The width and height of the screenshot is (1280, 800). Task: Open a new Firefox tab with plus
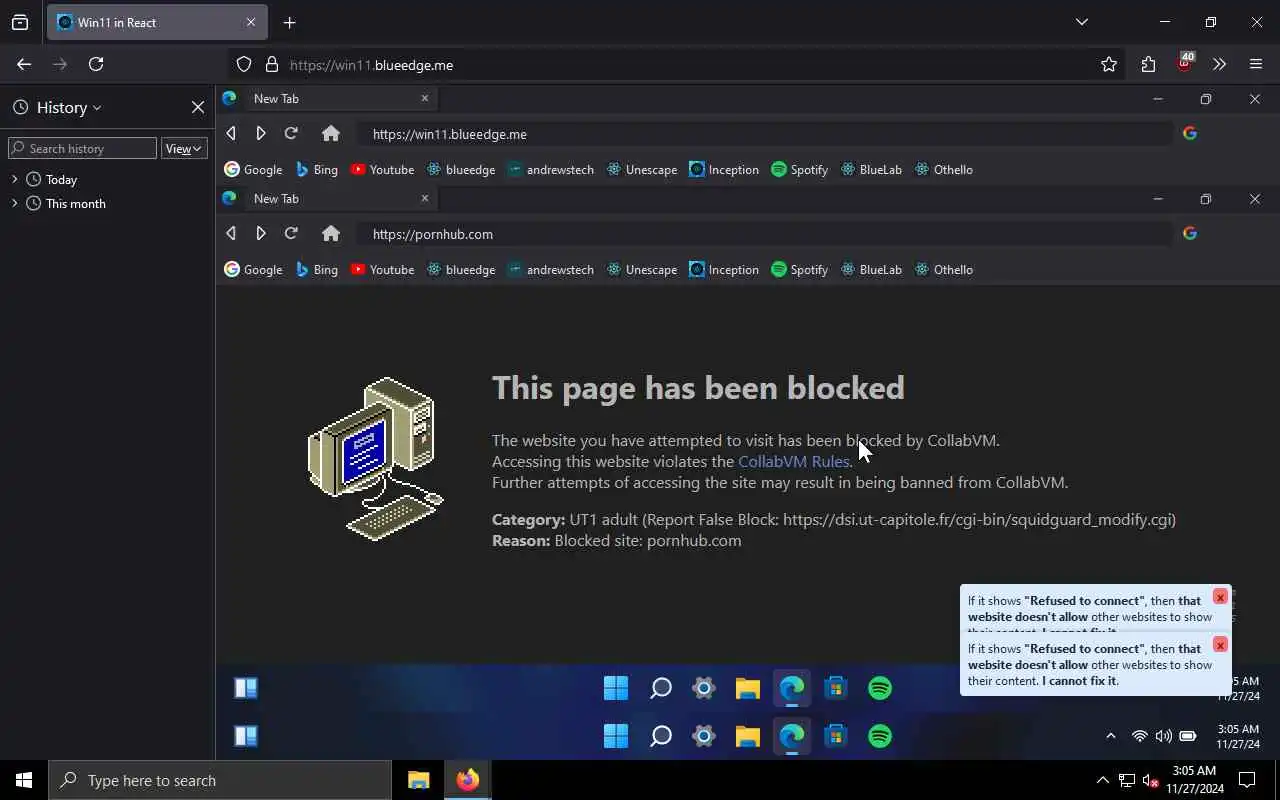click(289, 22)
